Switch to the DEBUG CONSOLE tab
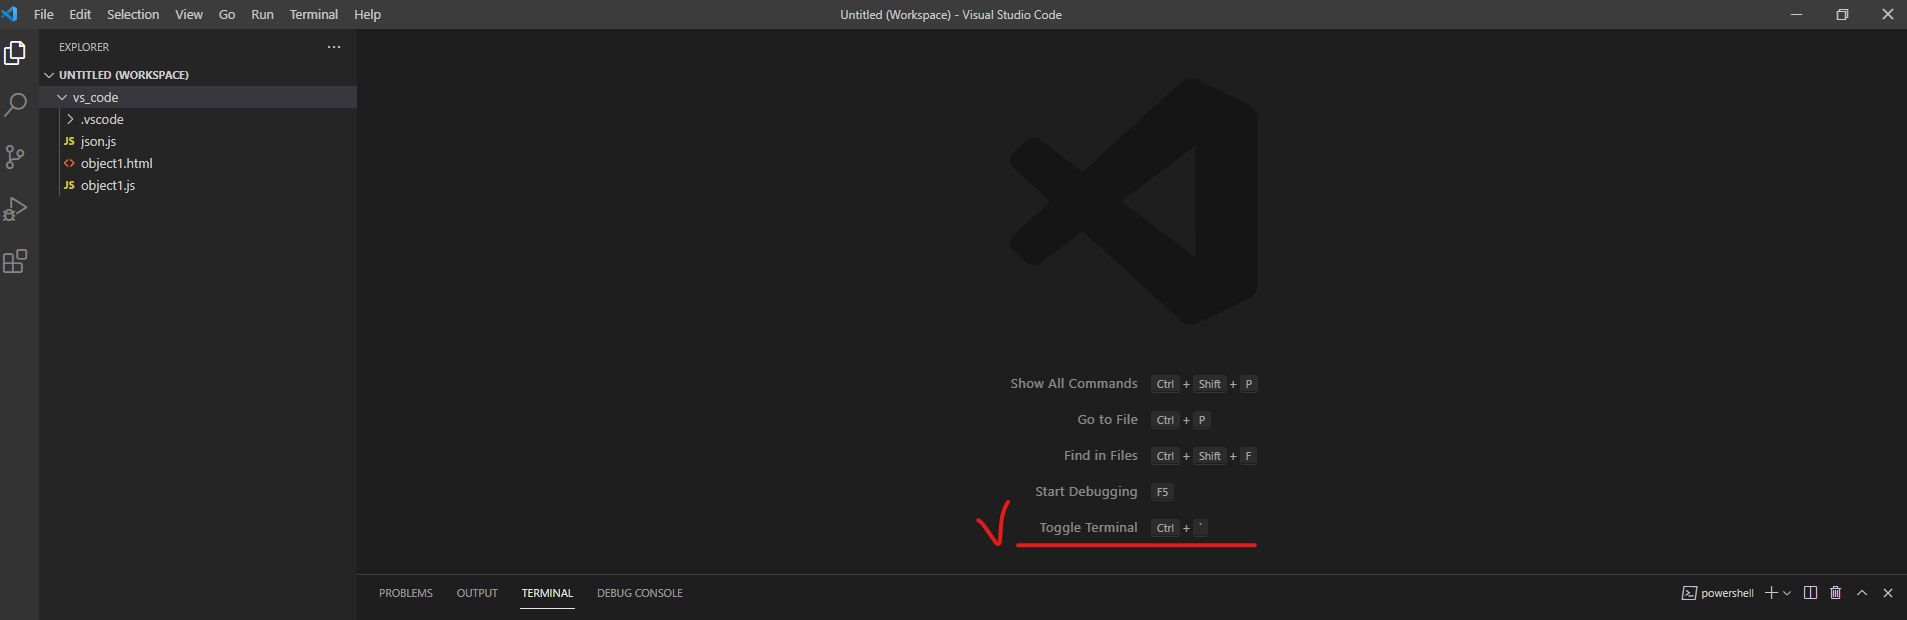The height and width of the screenshot is (620, 1907). [x=640, y=593]
